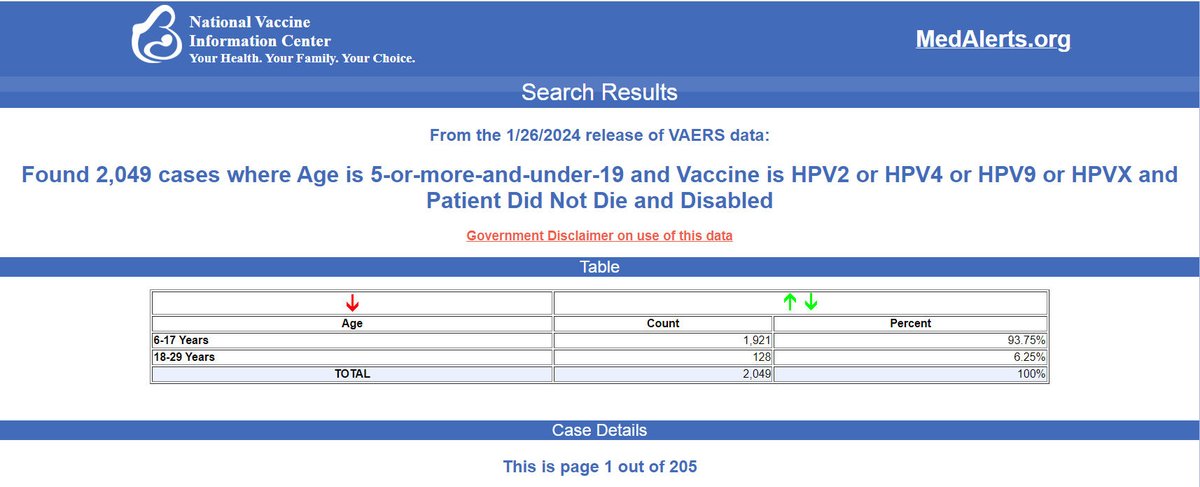Click the National Vaccine Information Center logo
Image resolution: width=1200 pixels, height=487 pixels.
(158, 36)
